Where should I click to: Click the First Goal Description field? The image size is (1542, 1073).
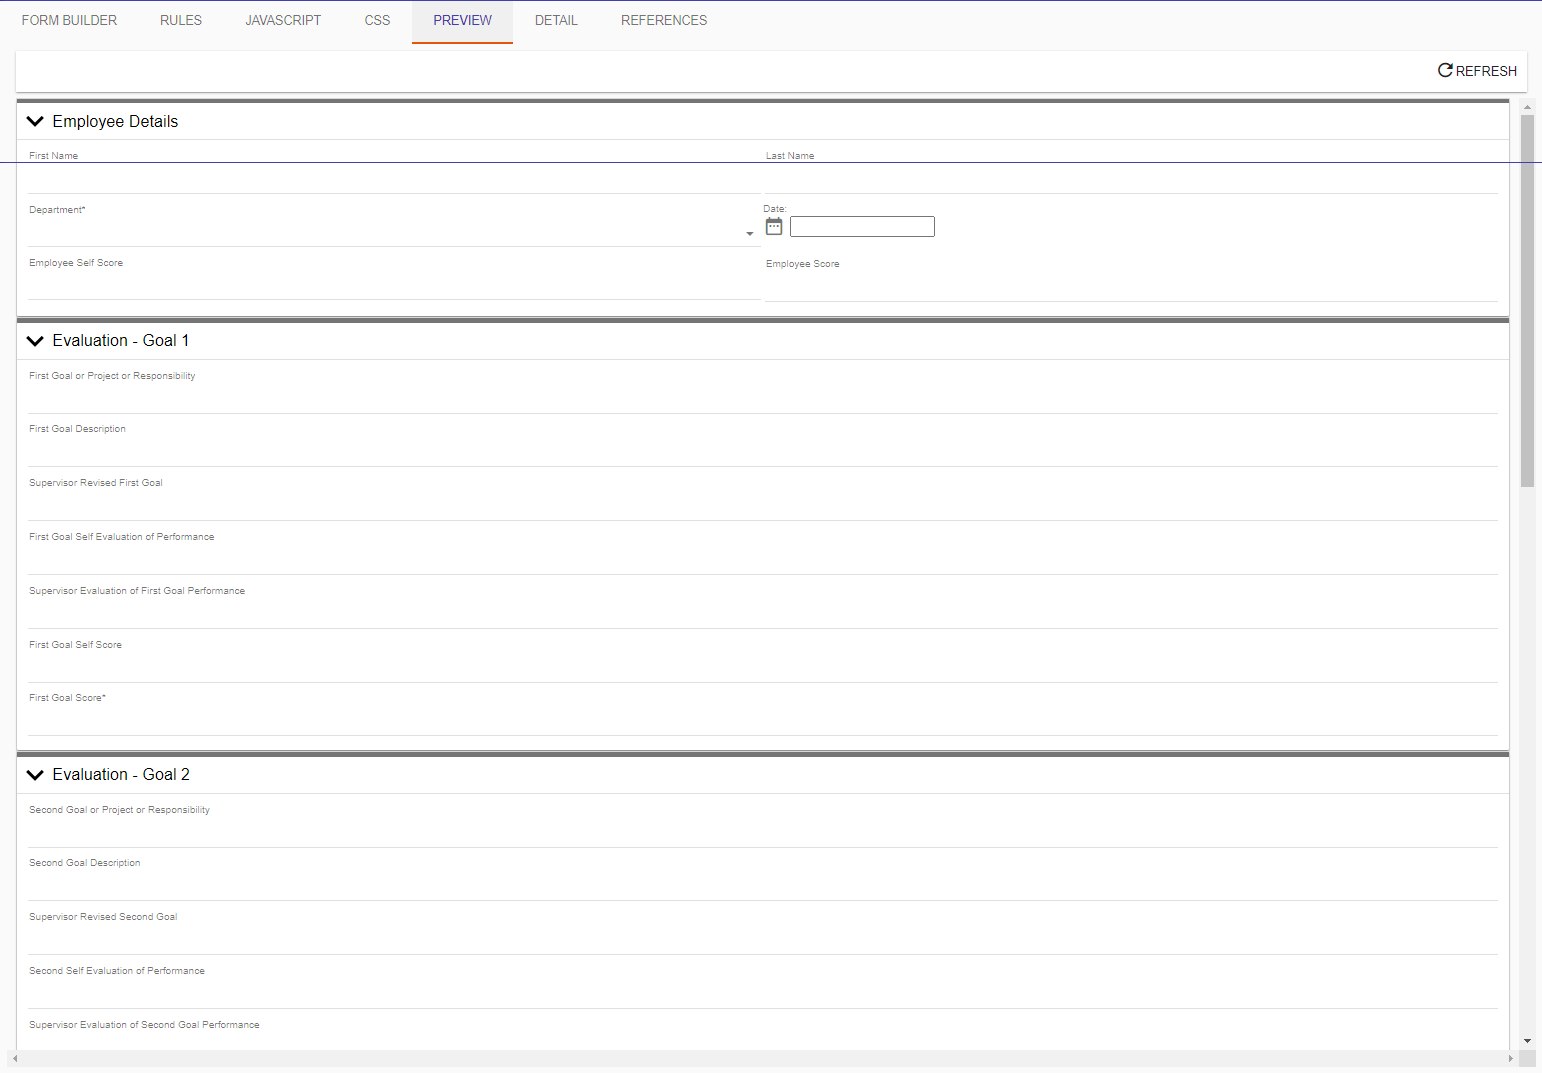(762, 452)
